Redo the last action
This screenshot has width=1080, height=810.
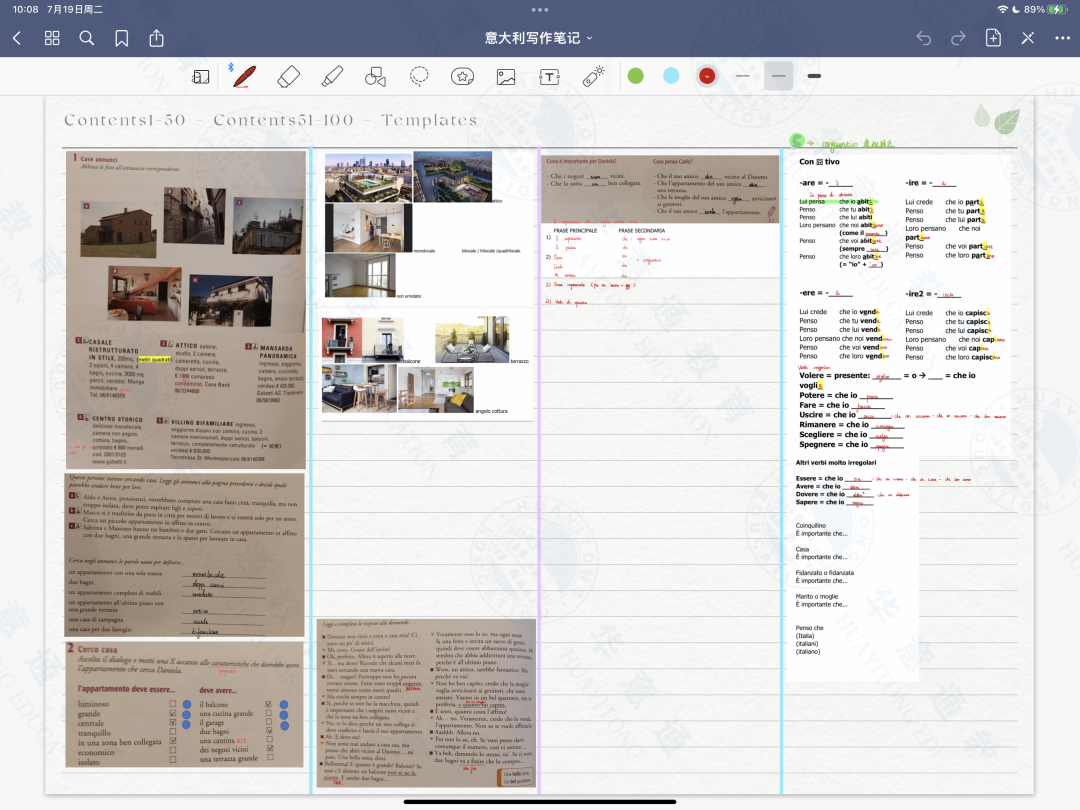pyautogui.click(x=958, y=39)
